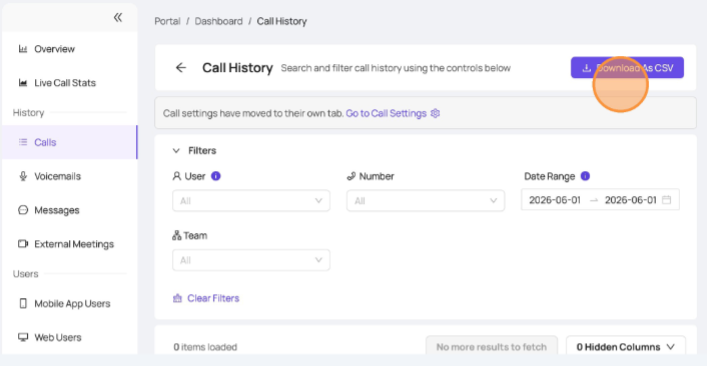Viewport: 707px width, 366px height.
Task: Click the Team hierarchy icon
Action: point(177,235)
